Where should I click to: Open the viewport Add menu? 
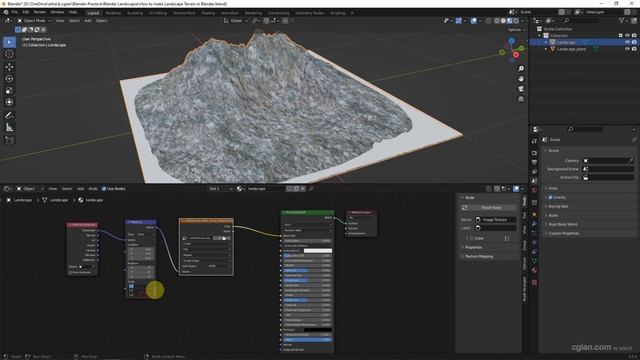click(88, 20)
